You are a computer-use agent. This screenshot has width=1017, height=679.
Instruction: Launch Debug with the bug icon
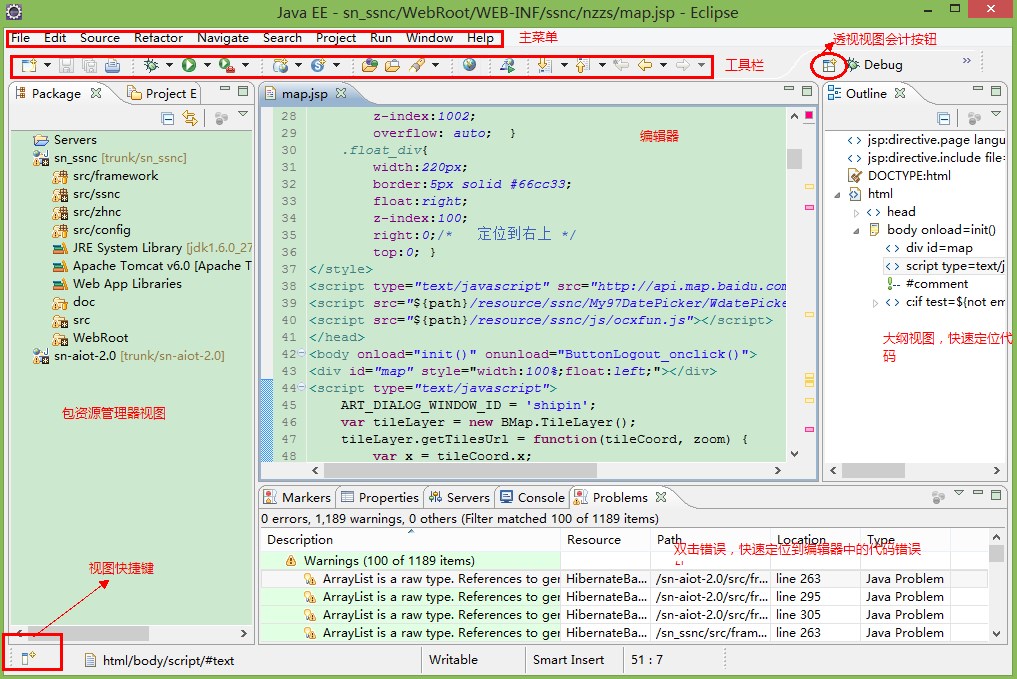click(x=151, y=65)
